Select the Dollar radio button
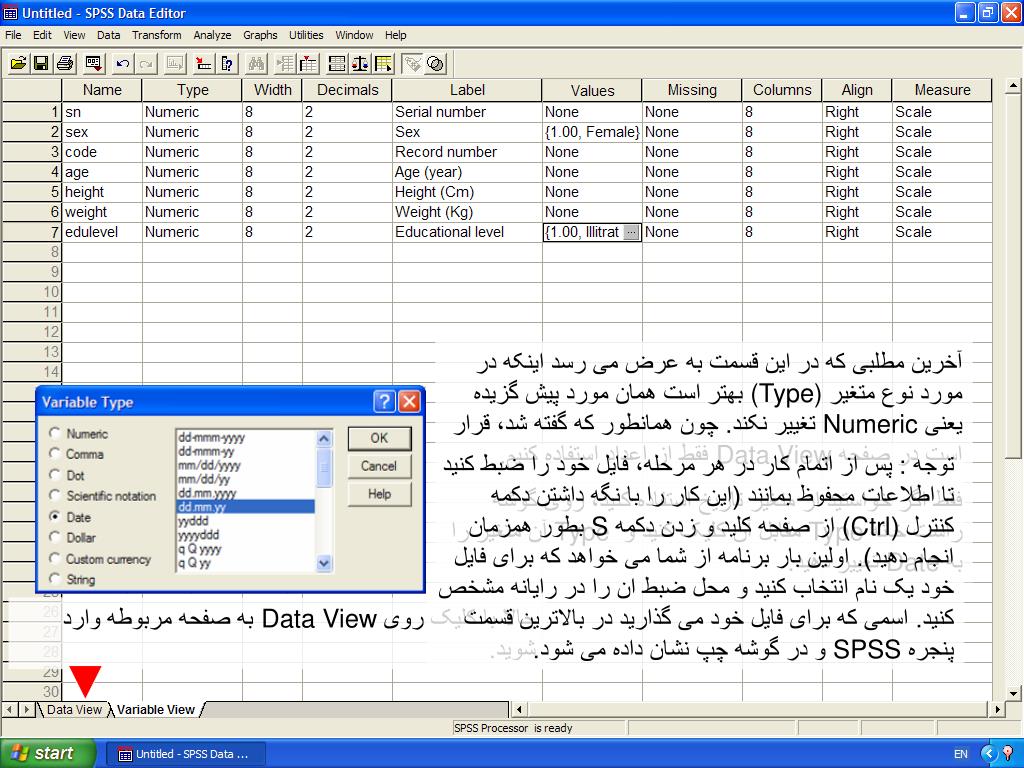This screenshot has height=768, width=1024. (x=55, y=537)
